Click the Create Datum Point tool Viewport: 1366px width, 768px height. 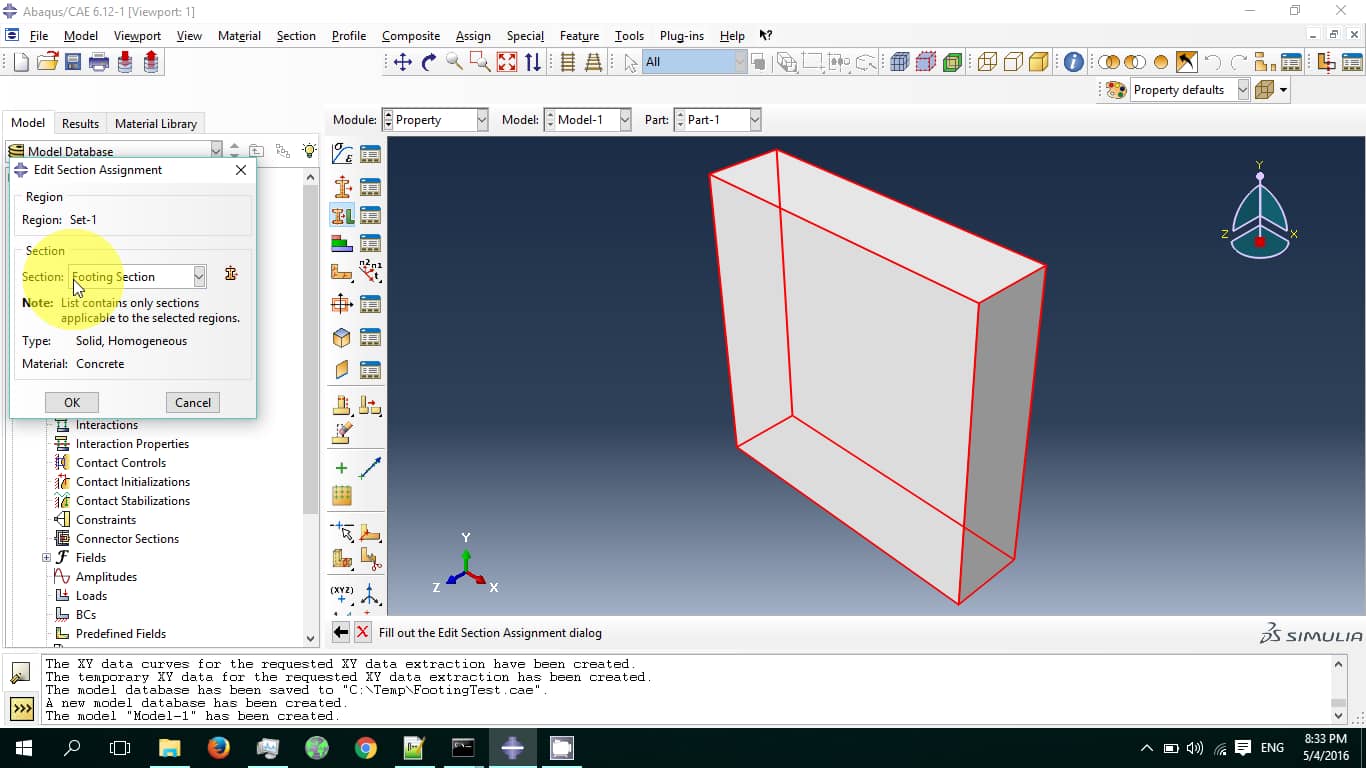[x=341, y=592]
